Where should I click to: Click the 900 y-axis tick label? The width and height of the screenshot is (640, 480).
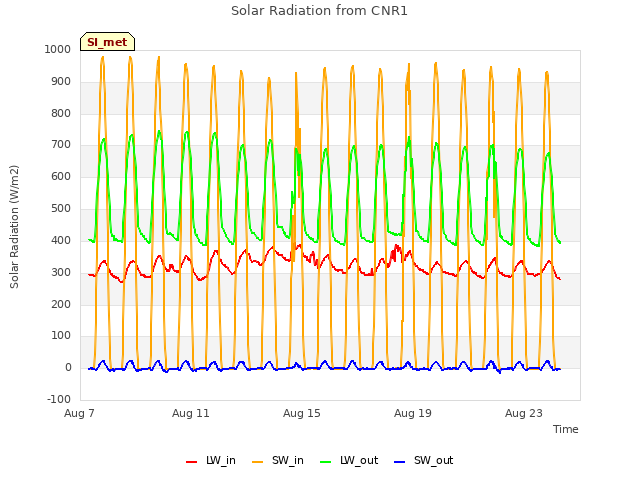[x=61, y=82]
